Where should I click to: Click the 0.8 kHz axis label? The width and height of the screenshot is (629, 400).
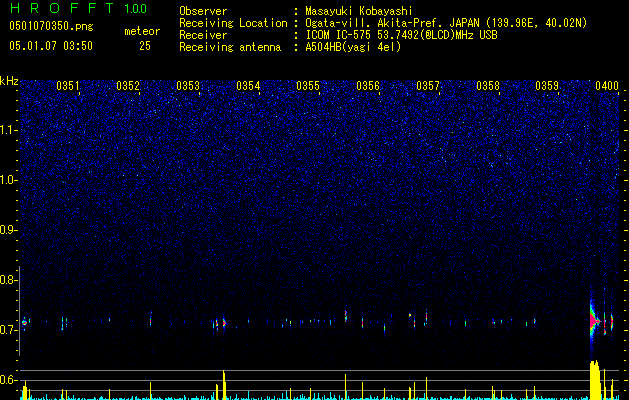(9, 280)
